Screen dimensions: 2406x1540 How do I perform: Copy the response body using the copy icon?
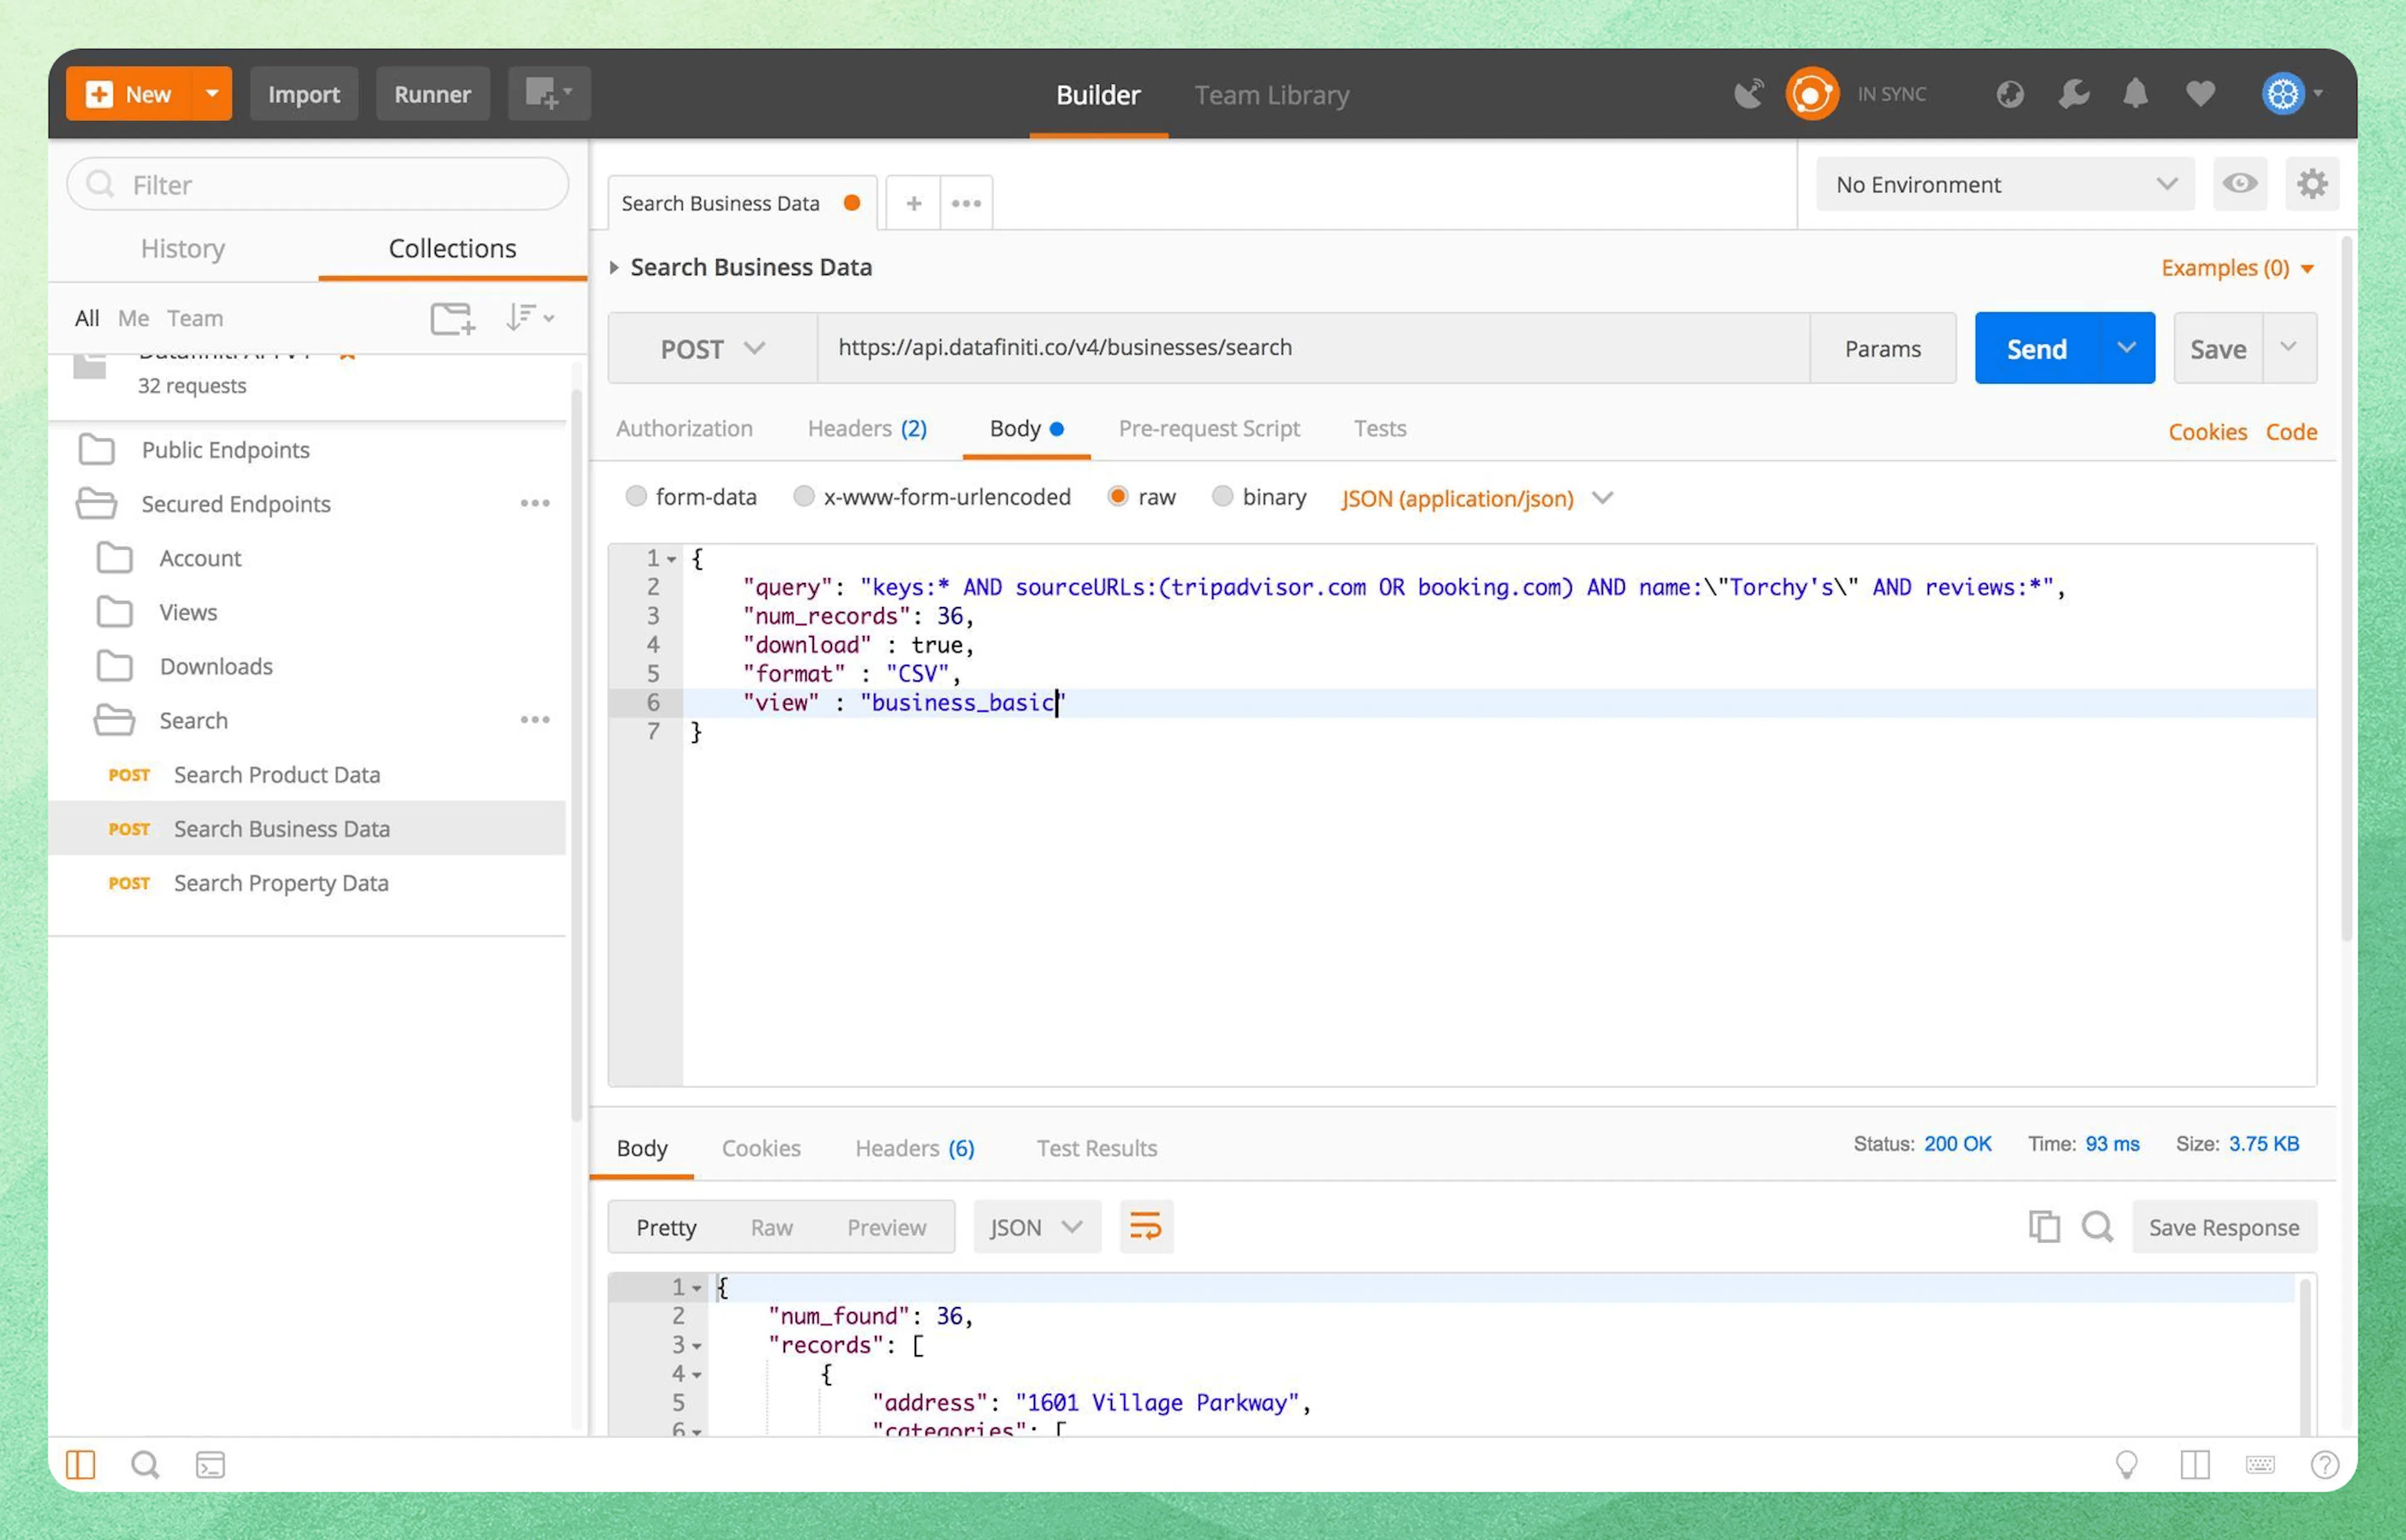click(x=2045, y=1227)
